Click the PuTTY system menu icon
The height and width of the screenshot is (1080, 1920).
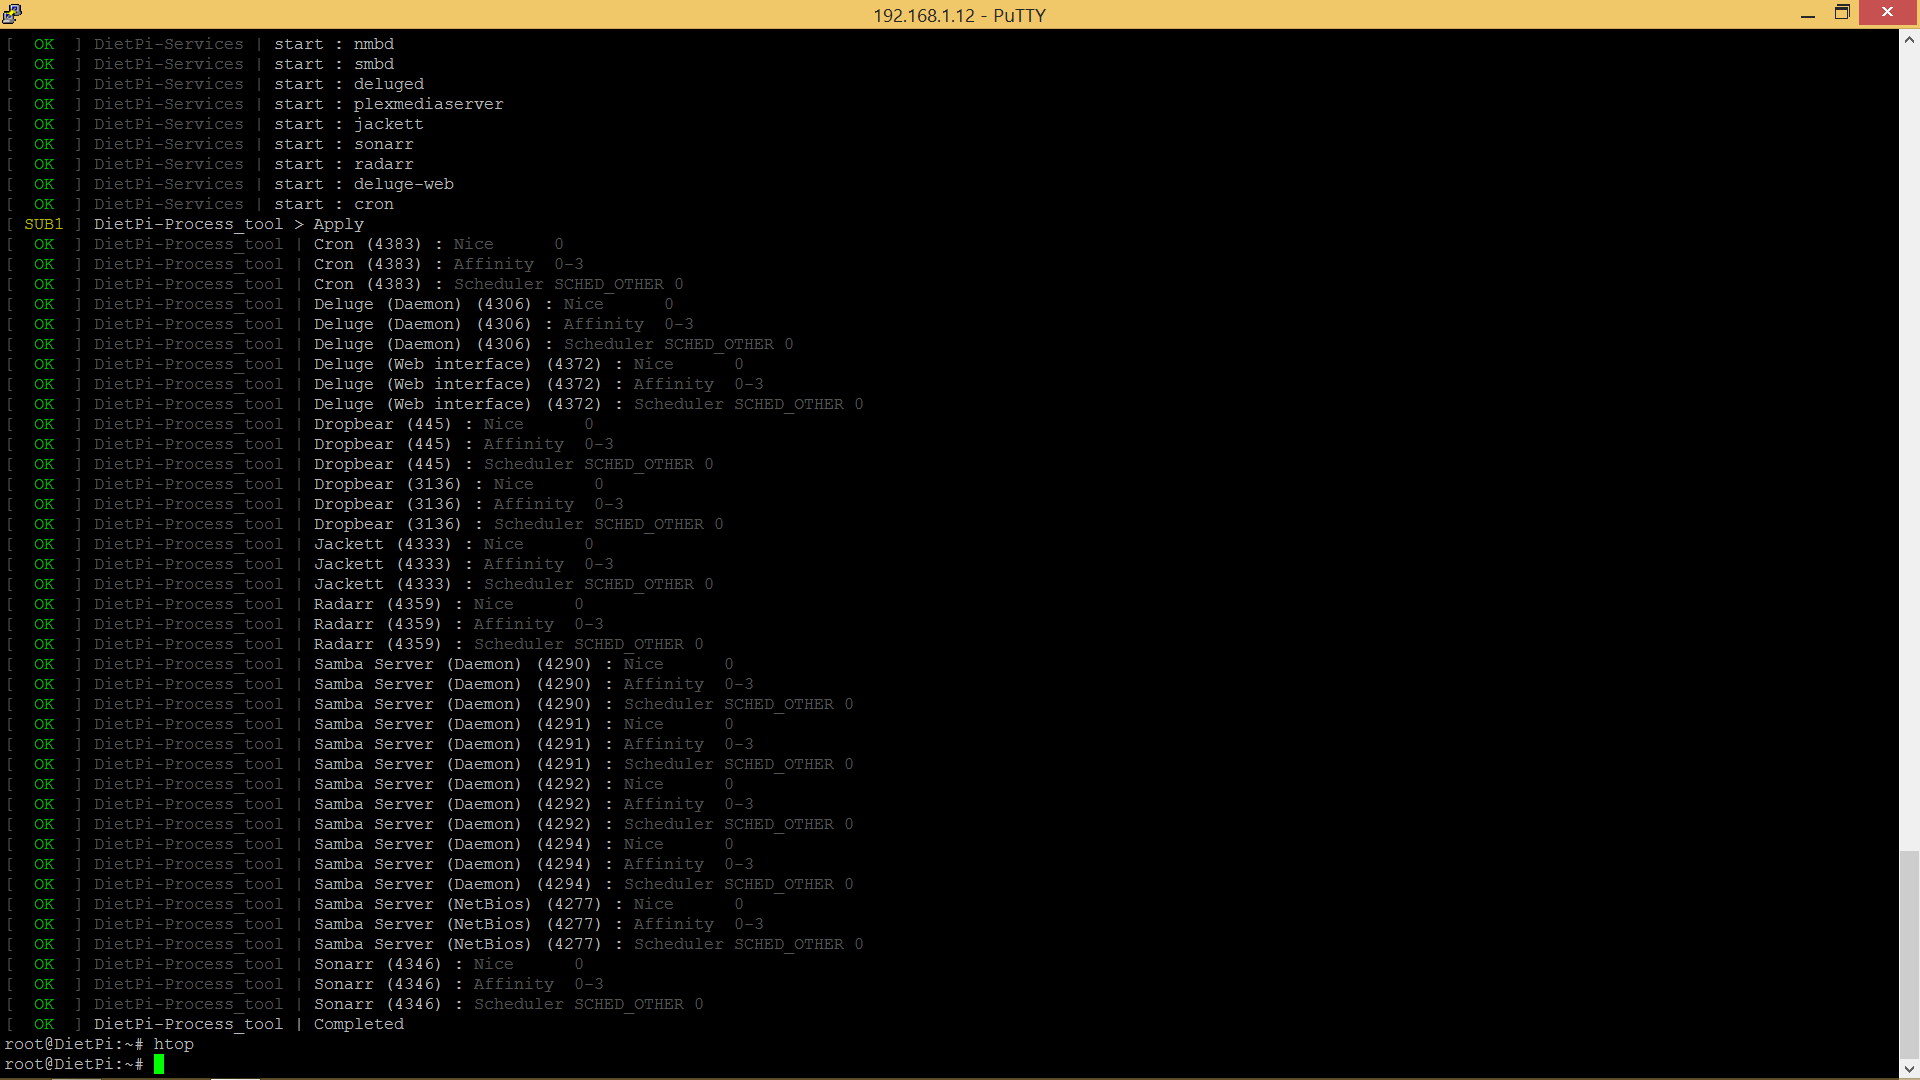pos(12,13)
